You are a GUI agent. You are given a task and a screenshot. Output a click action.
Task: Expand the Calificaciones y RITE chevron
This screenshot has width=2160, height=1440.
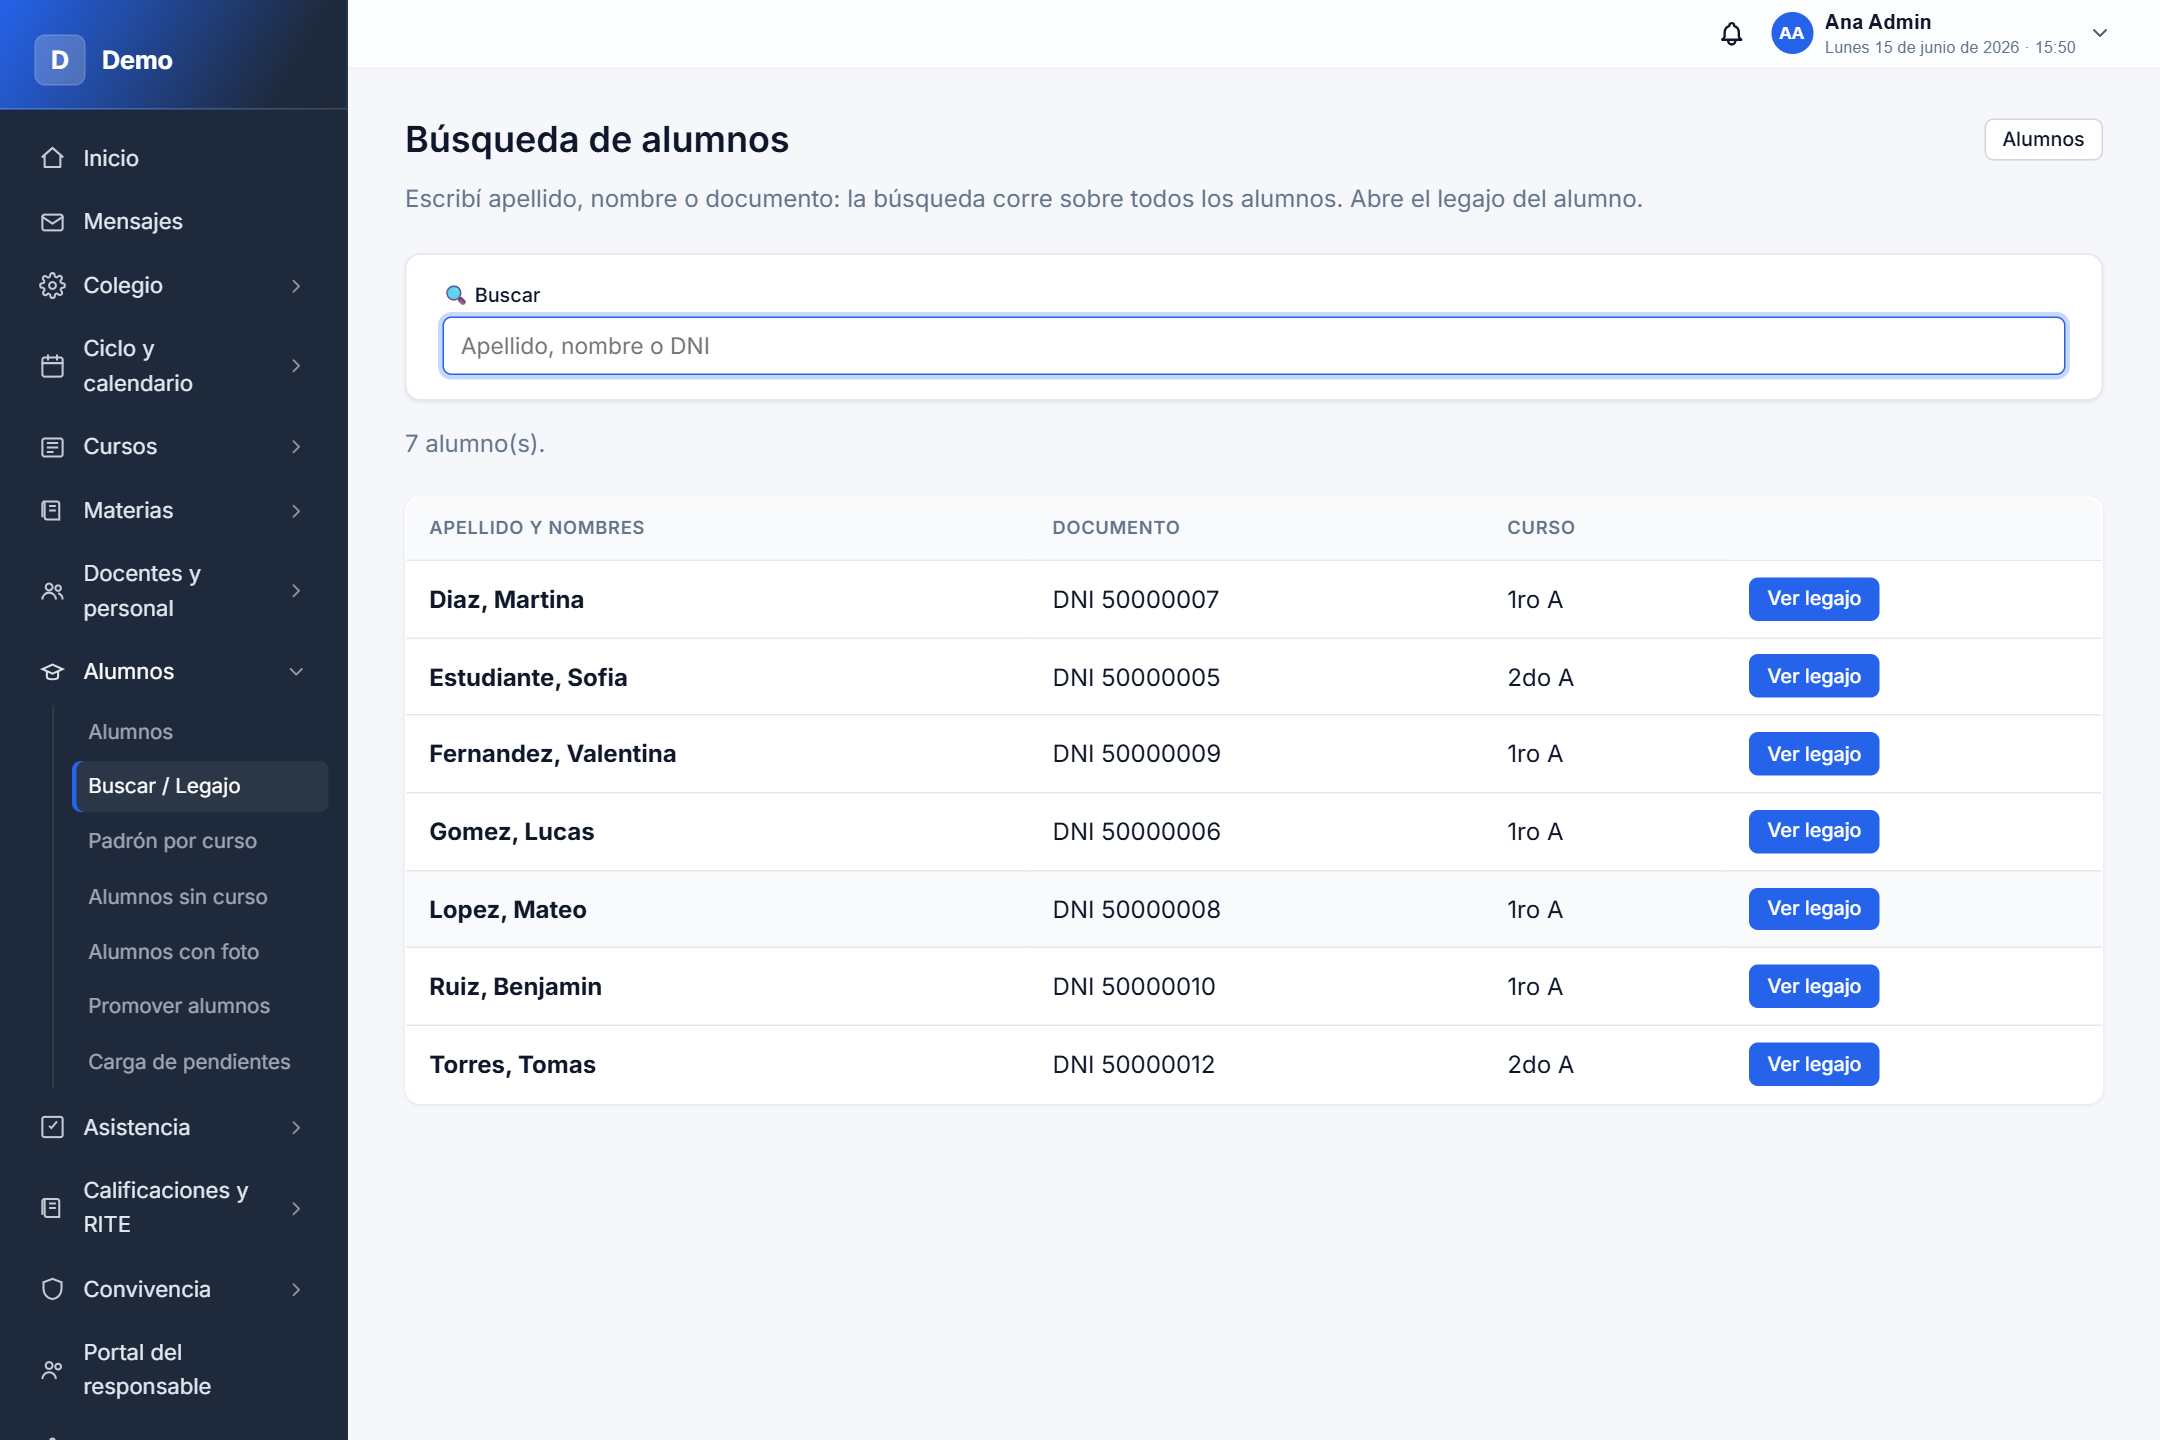coord(296,1208)
